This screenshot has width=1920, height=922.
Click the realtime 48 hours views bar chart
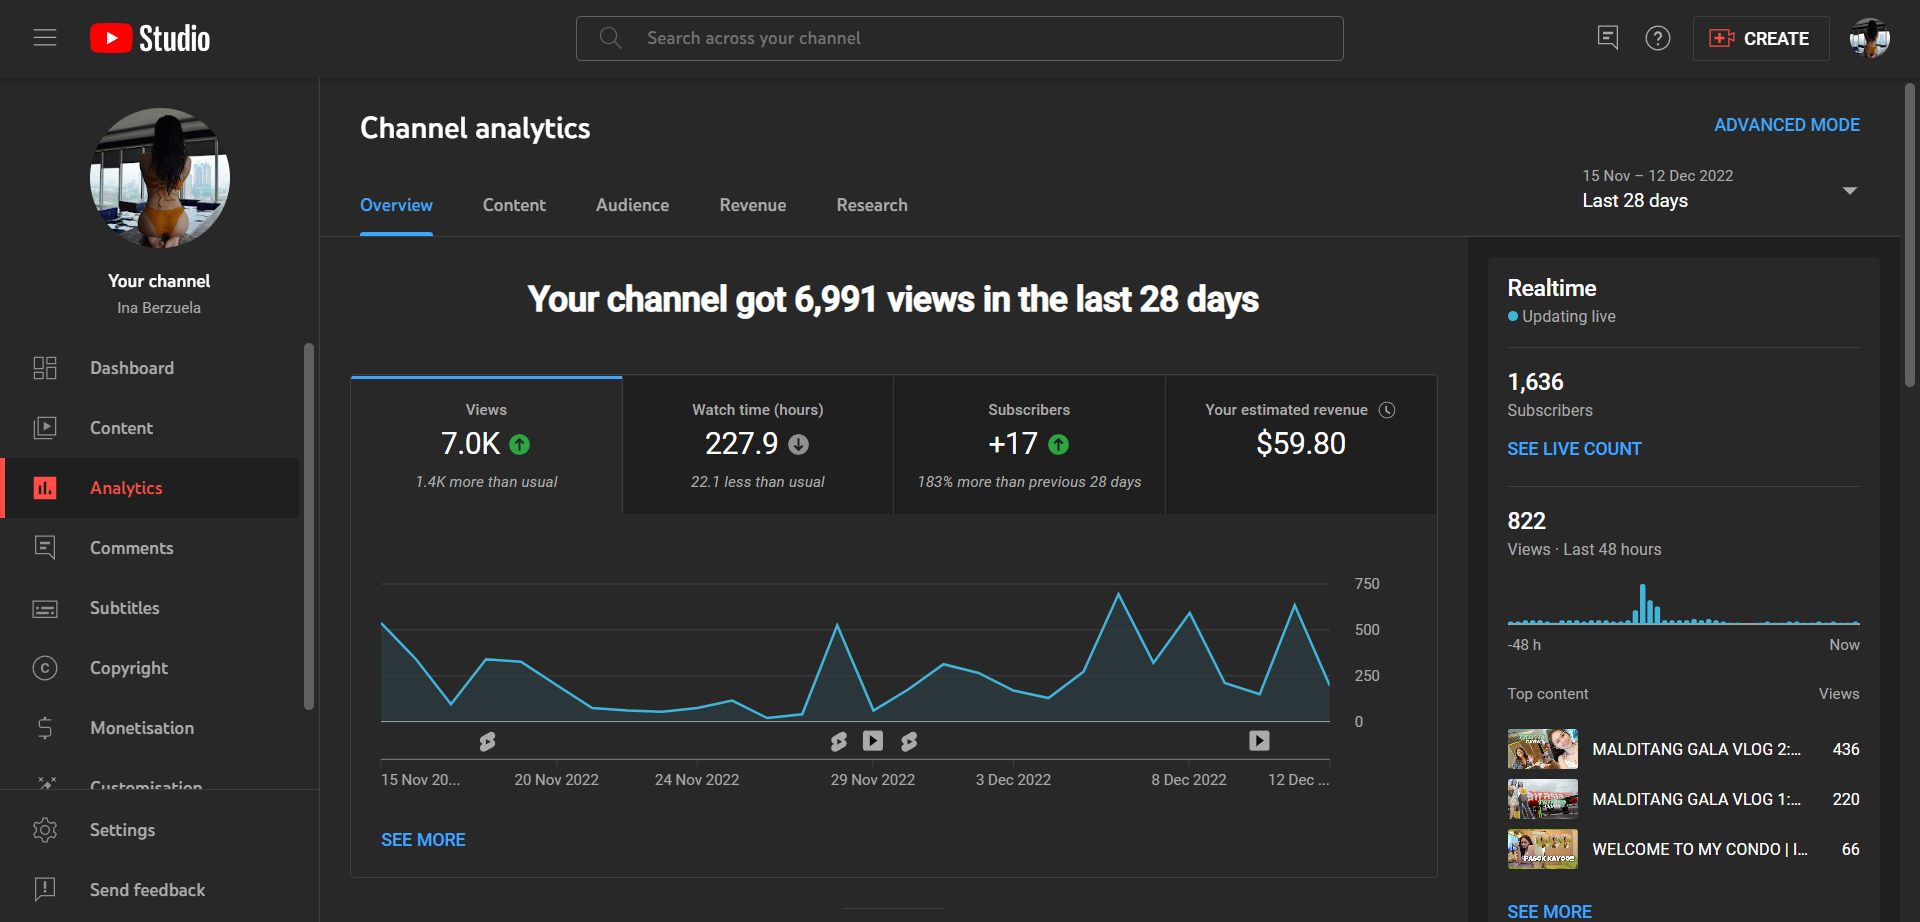(1683, 604)
